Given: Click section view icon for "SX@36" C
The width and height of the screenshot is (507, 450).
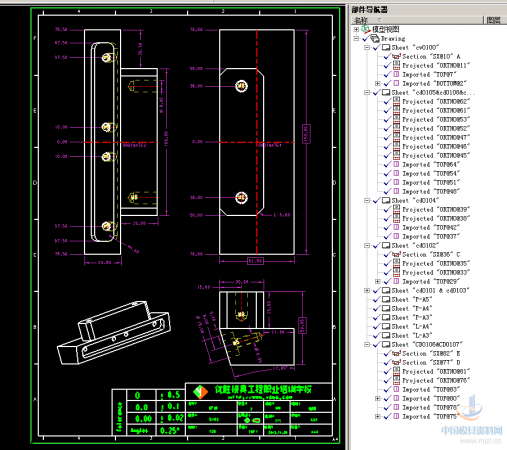Looking at the screenshot, I should 396,254.
